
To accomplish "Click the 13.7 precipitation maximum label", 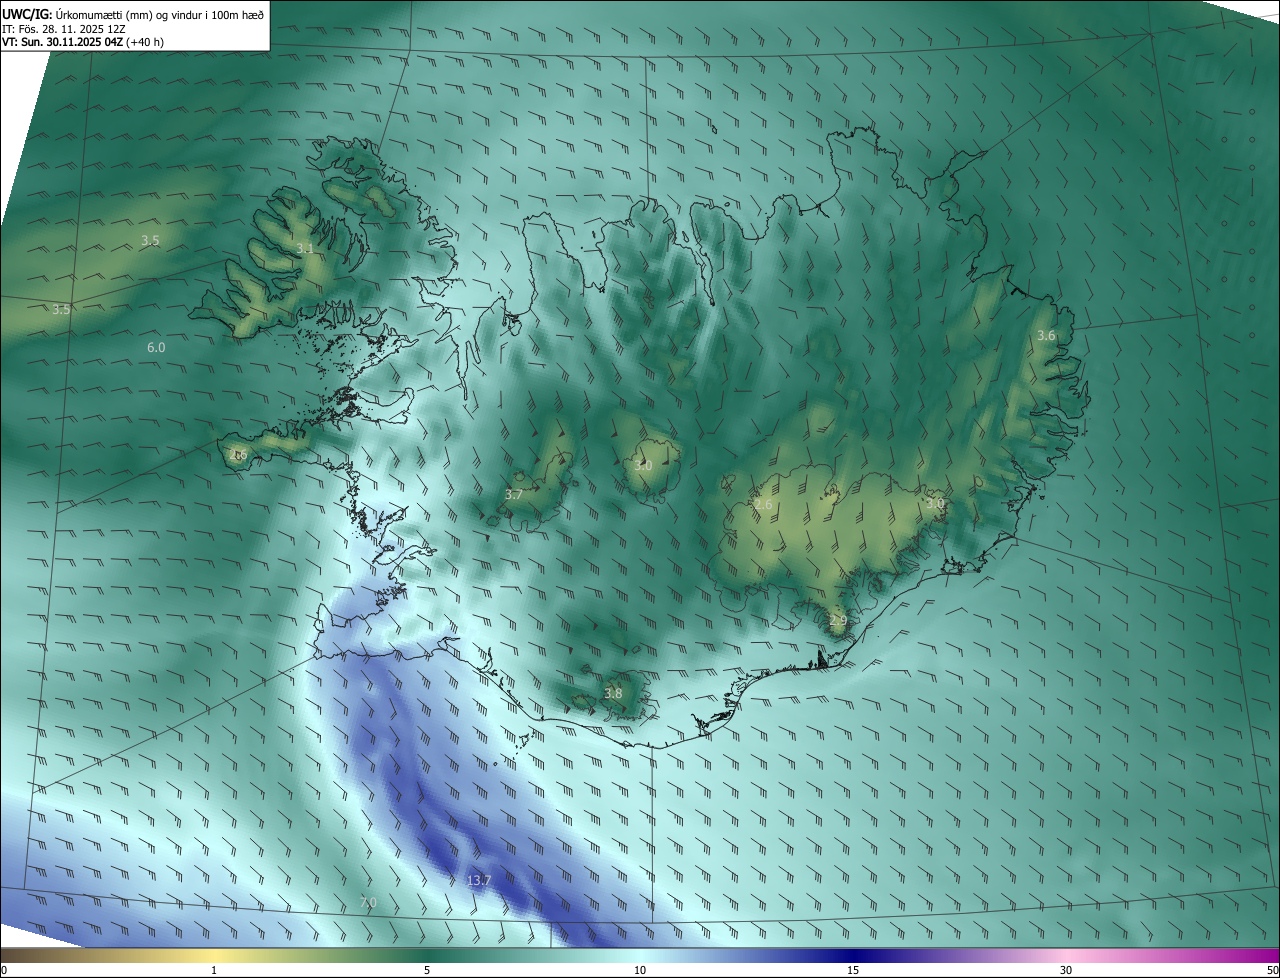I will (479, 880).
